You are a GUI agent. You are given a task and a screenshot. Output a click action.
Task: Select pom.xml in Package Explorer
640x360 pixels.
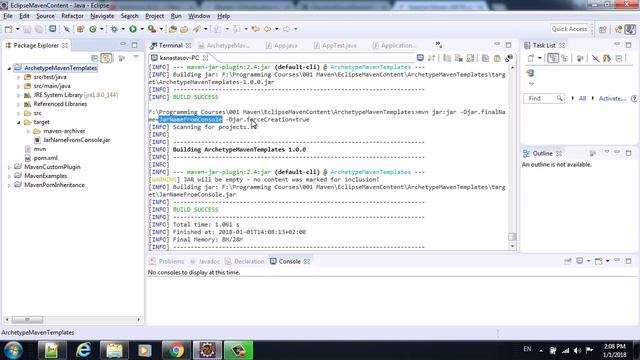coord(45,158)
